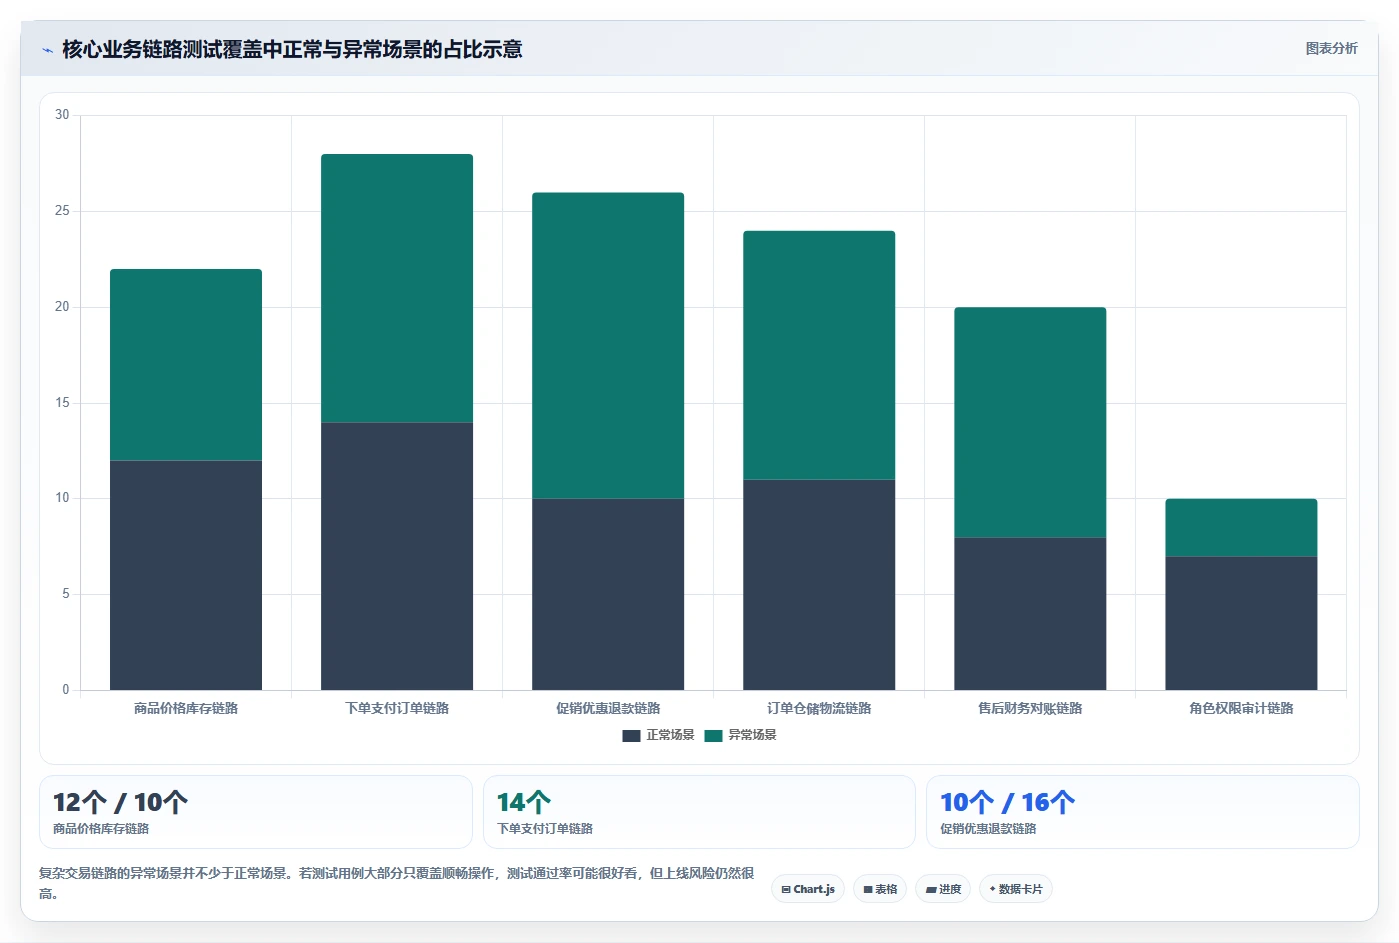Click the navy segment of 商品价格库存链路 bar
The width and height of the screenshot is (1399, 943).
pos(186,575)
